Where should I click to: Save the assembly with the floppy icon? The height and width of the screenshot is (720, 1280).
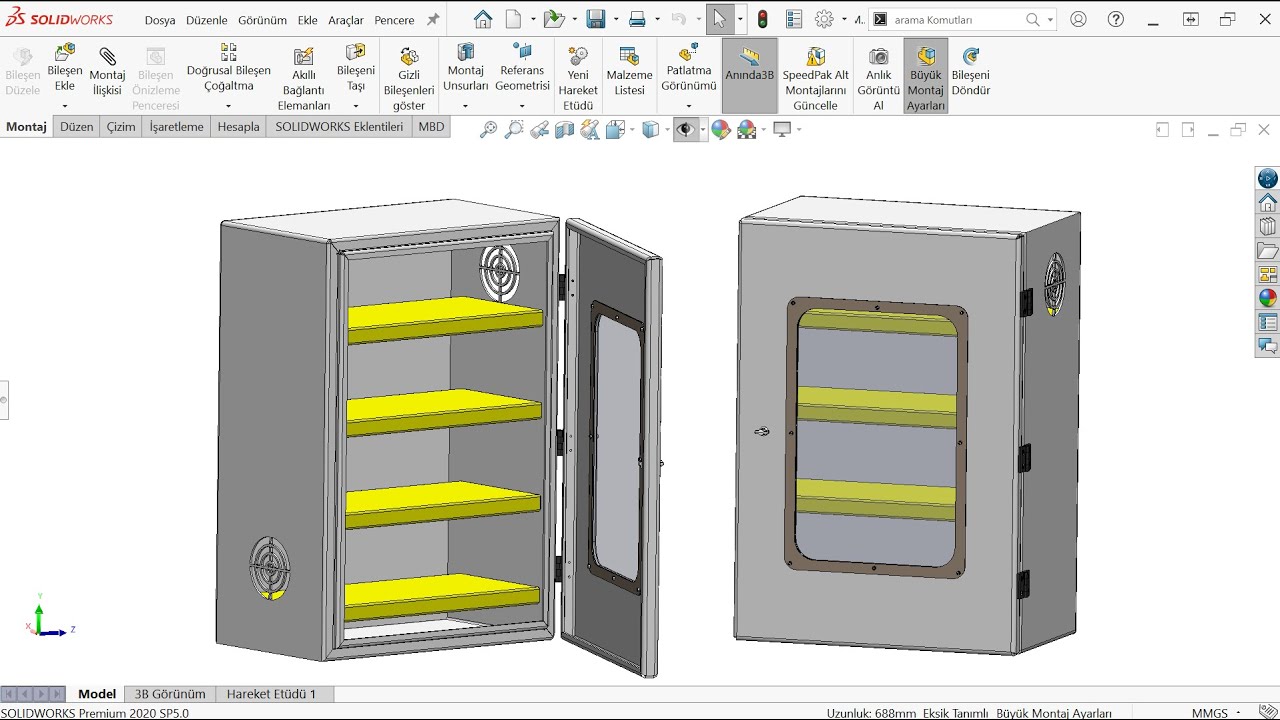tap(596, 19)
